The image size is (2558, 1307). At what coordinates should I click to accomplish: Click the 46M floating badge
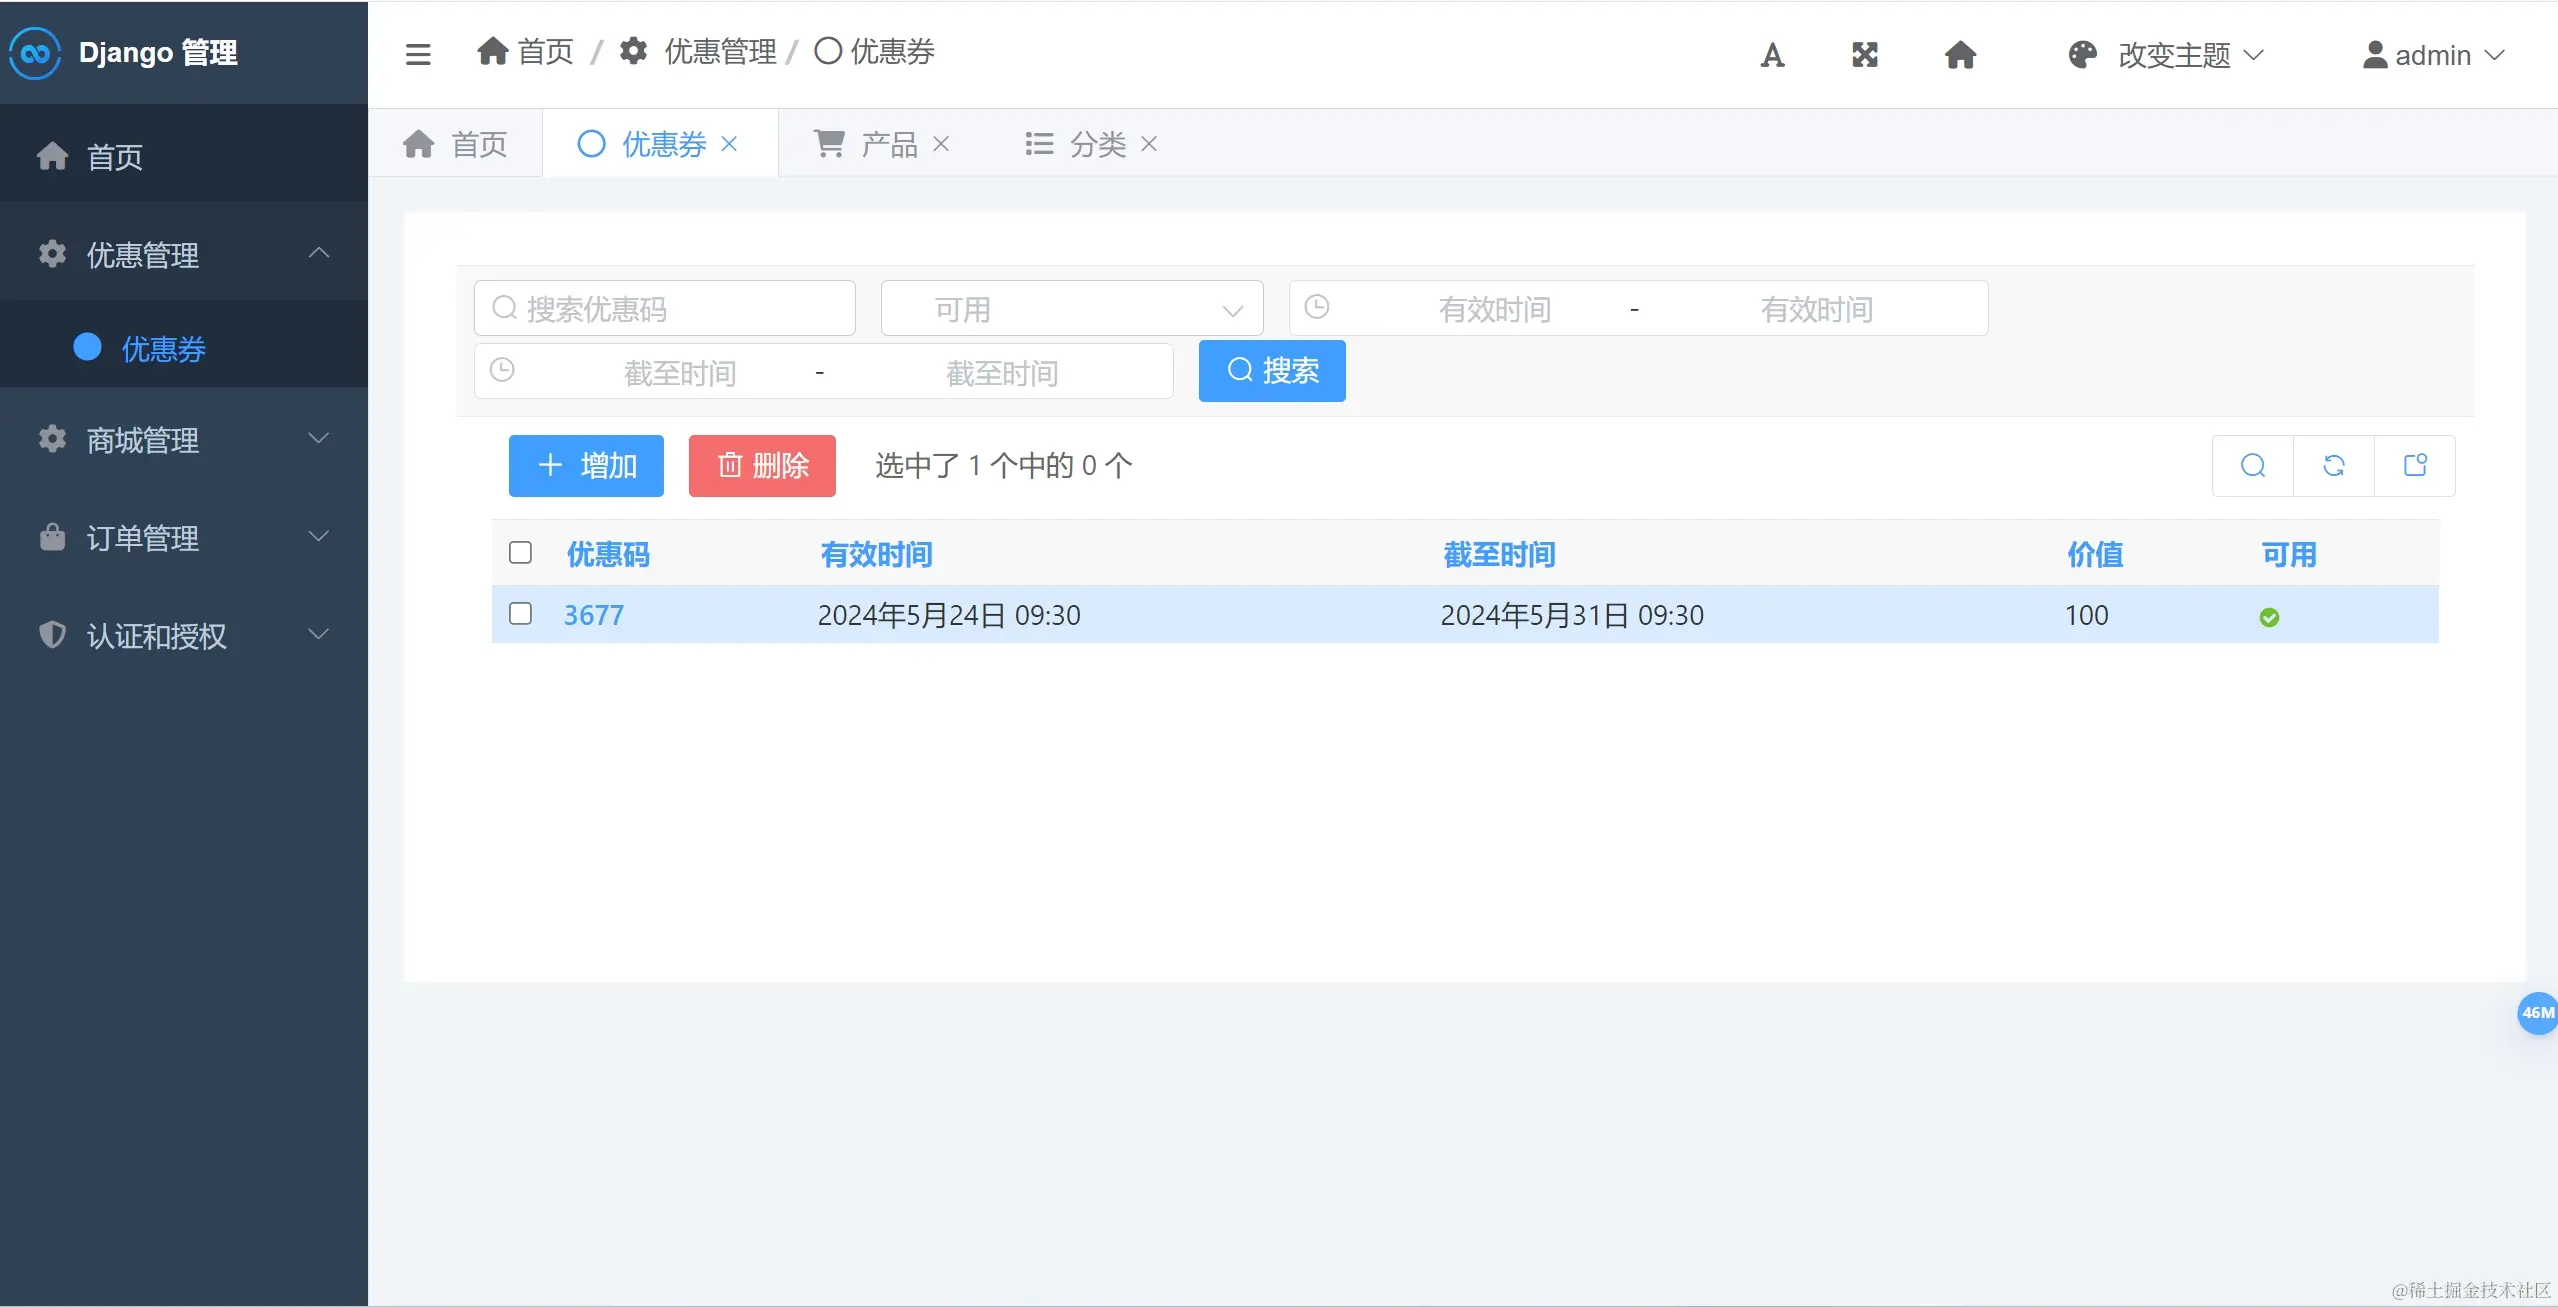click(x=2537, y=1013)
